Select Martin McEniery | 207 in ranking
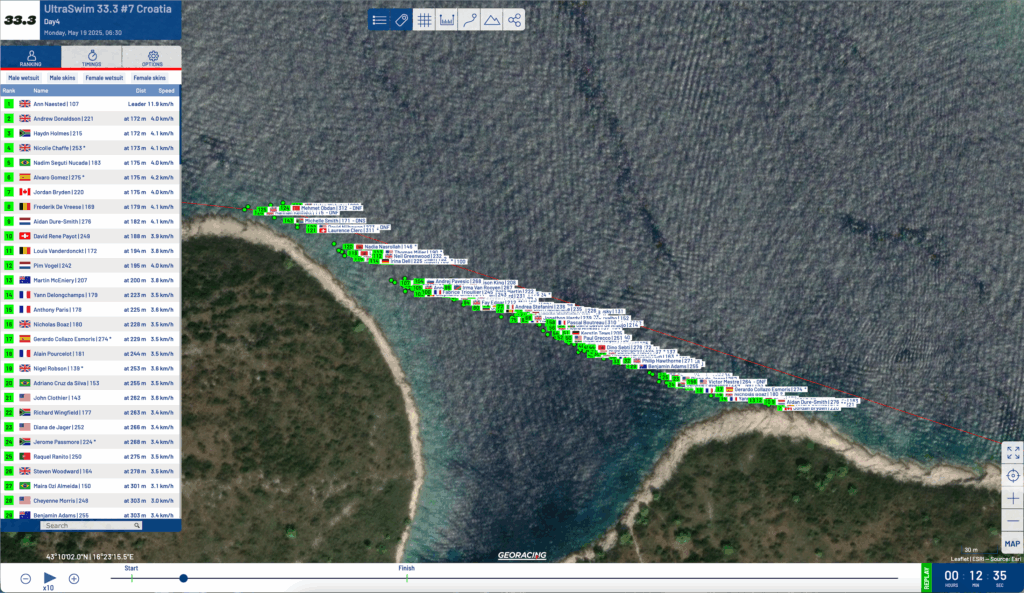The height and width of the screenshot is (593, 1024). (x=91, y=280)
